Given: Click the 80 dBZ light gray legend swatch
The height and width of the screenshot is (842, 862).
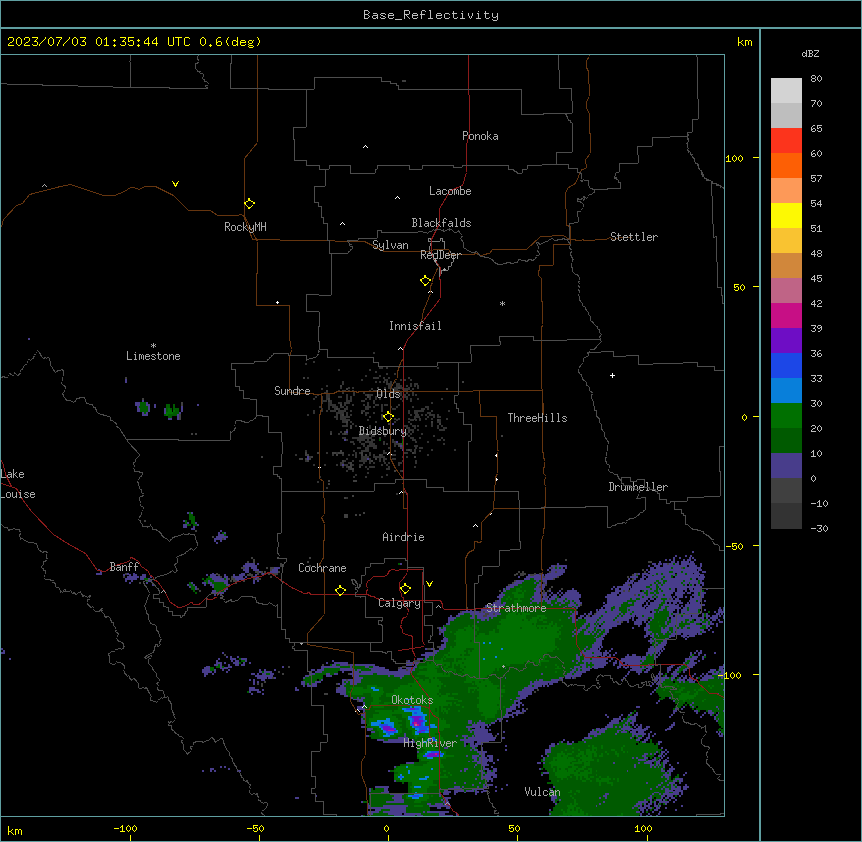Looking at the screenshot, I should (x=786, y=90).
